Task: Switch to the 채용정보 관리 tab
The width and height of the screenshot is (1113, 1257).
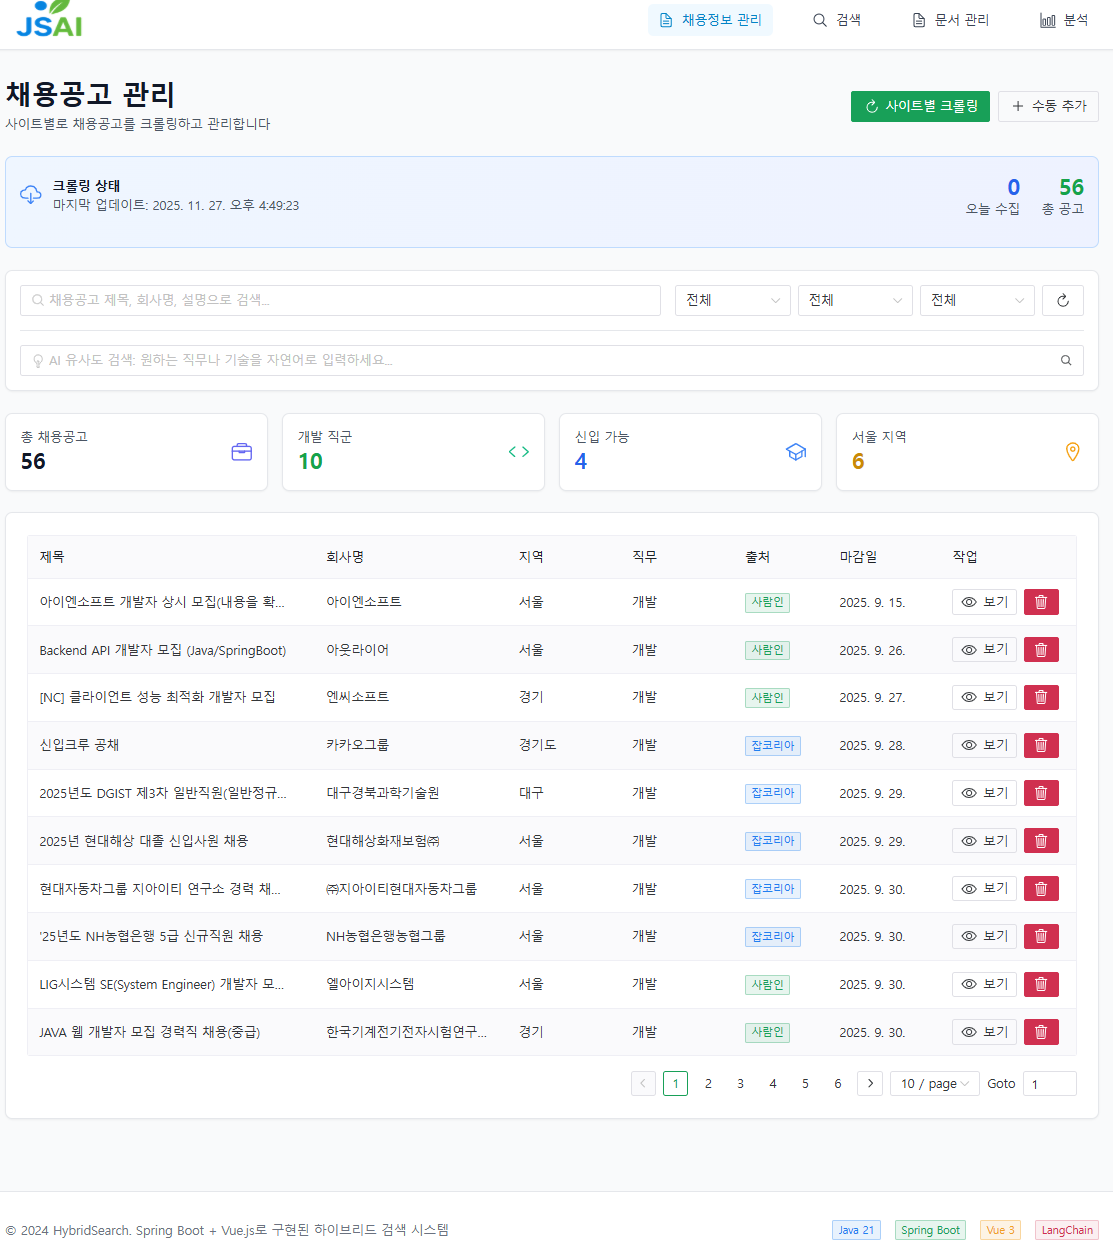Action: tap(711, 19)
